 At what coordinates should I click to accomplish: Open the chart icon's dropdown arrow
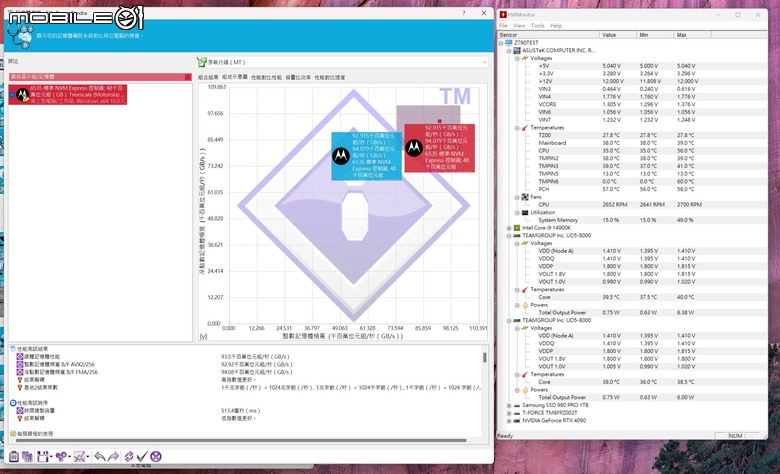tap(88, 457)
